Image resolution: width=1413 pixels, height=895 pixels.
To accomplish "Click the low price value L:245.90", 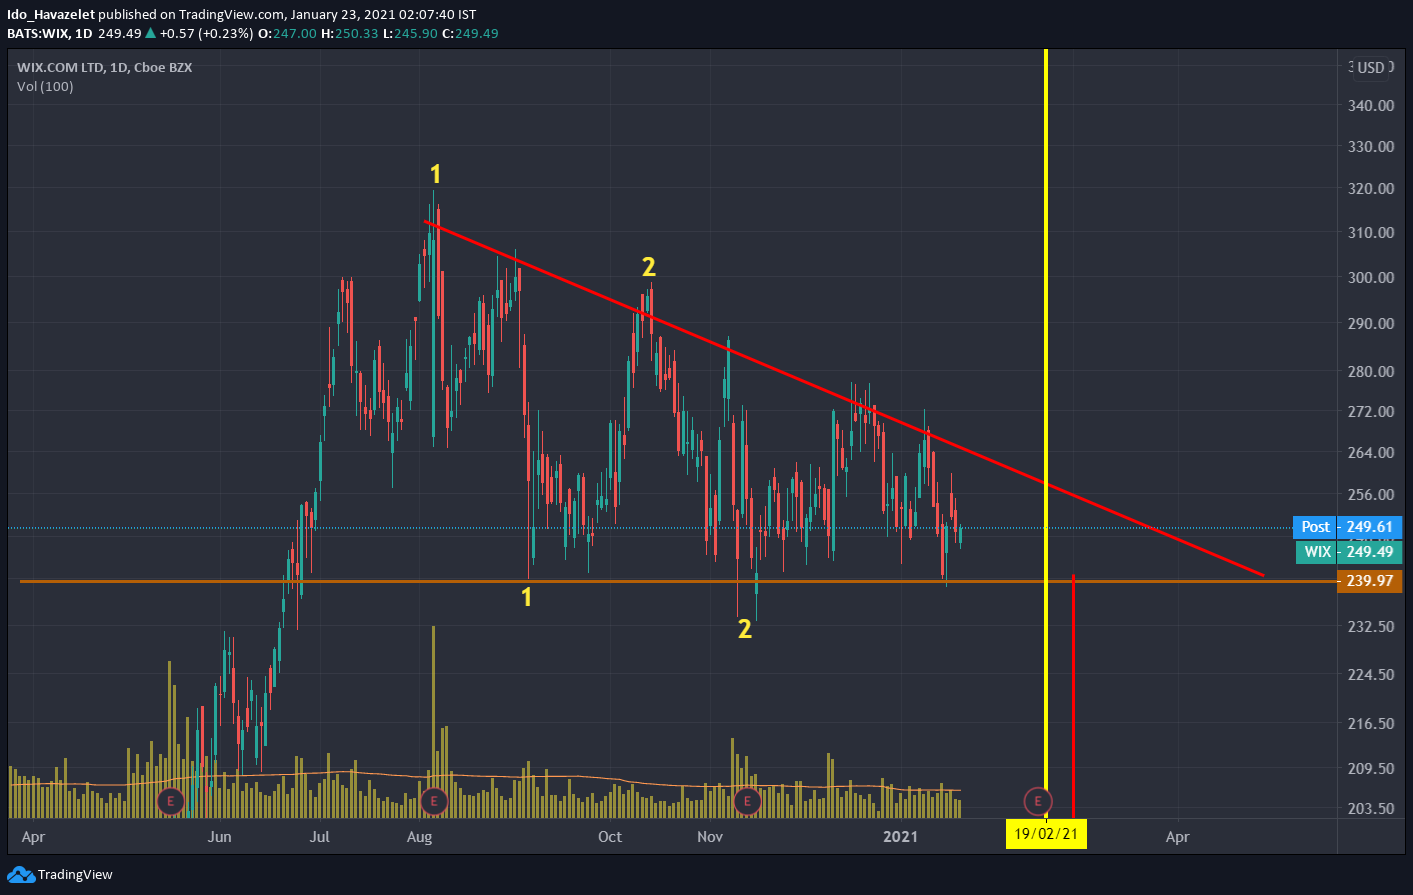I will 411,33.
